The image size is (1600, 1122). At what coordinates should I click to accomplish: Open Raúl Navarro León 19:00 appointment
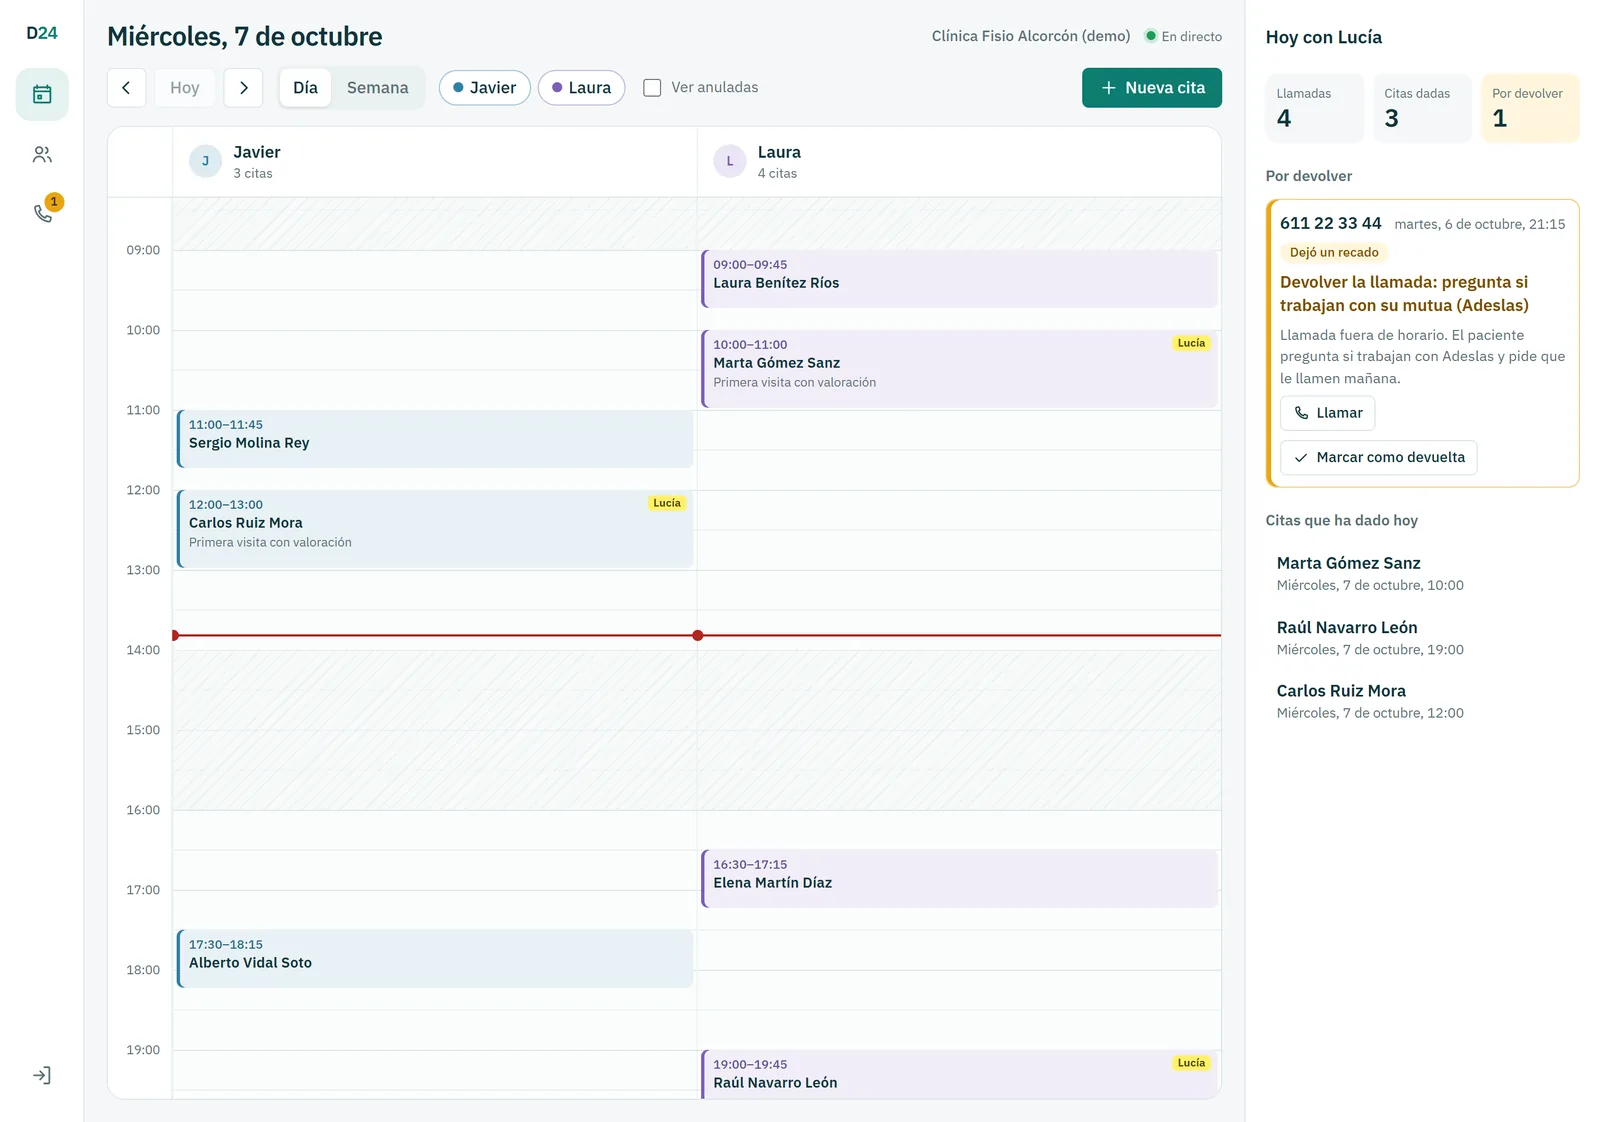[960, 1074]
